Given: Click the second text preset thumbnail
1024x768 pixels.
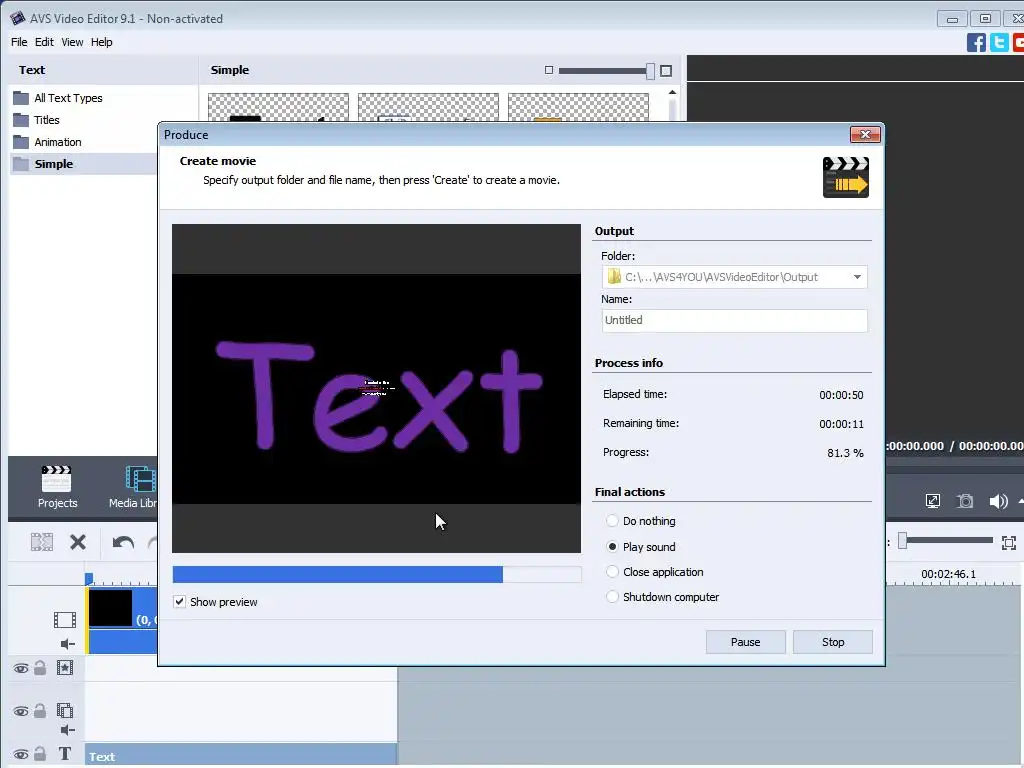Looking at the screenshot, I should point(428,107).
